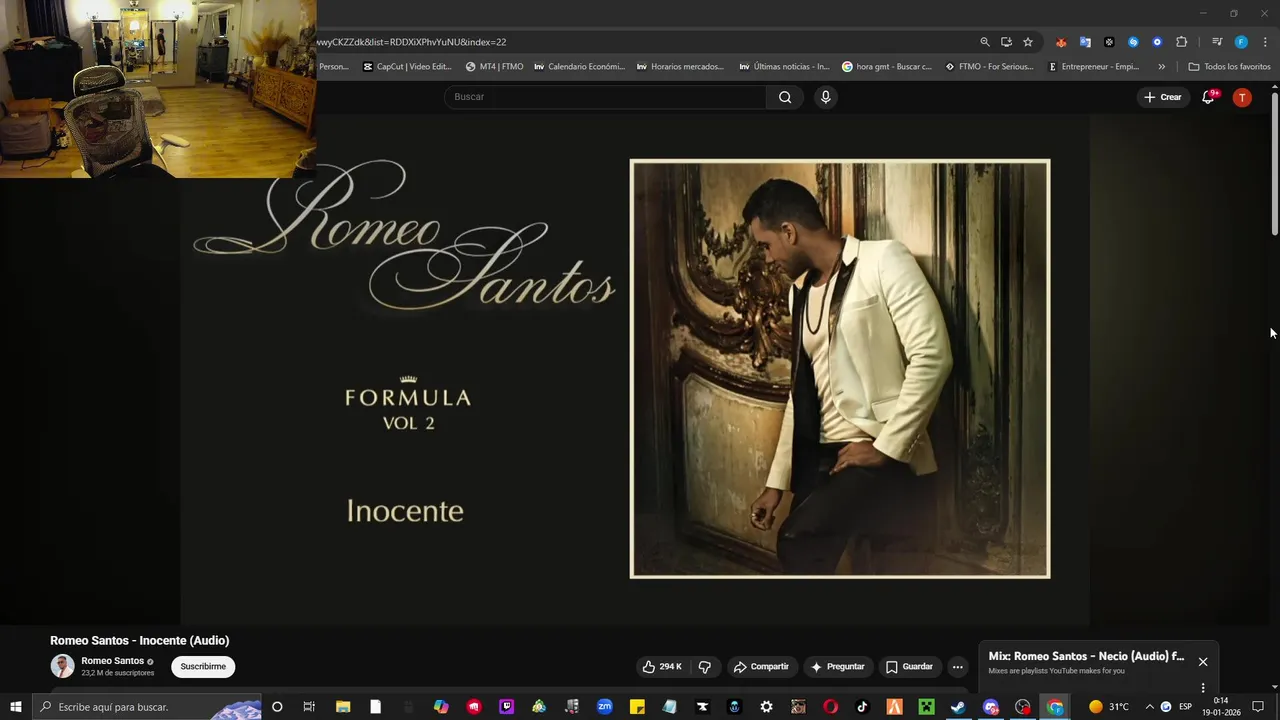The image size is (1280, 720).
Task: Open more actions three-dot button under video
Action: point(957,667)
